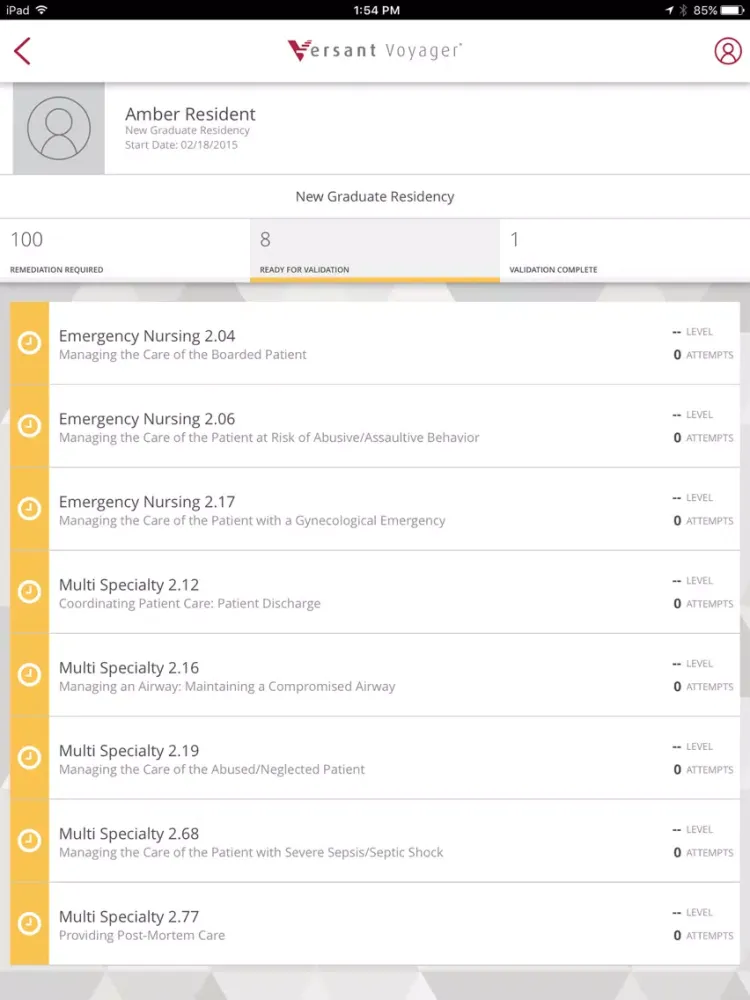Screen dimensions: 750x1000
Task: Tap the back arrow icon
Action: pyautogui.click(x=23, y=51)
